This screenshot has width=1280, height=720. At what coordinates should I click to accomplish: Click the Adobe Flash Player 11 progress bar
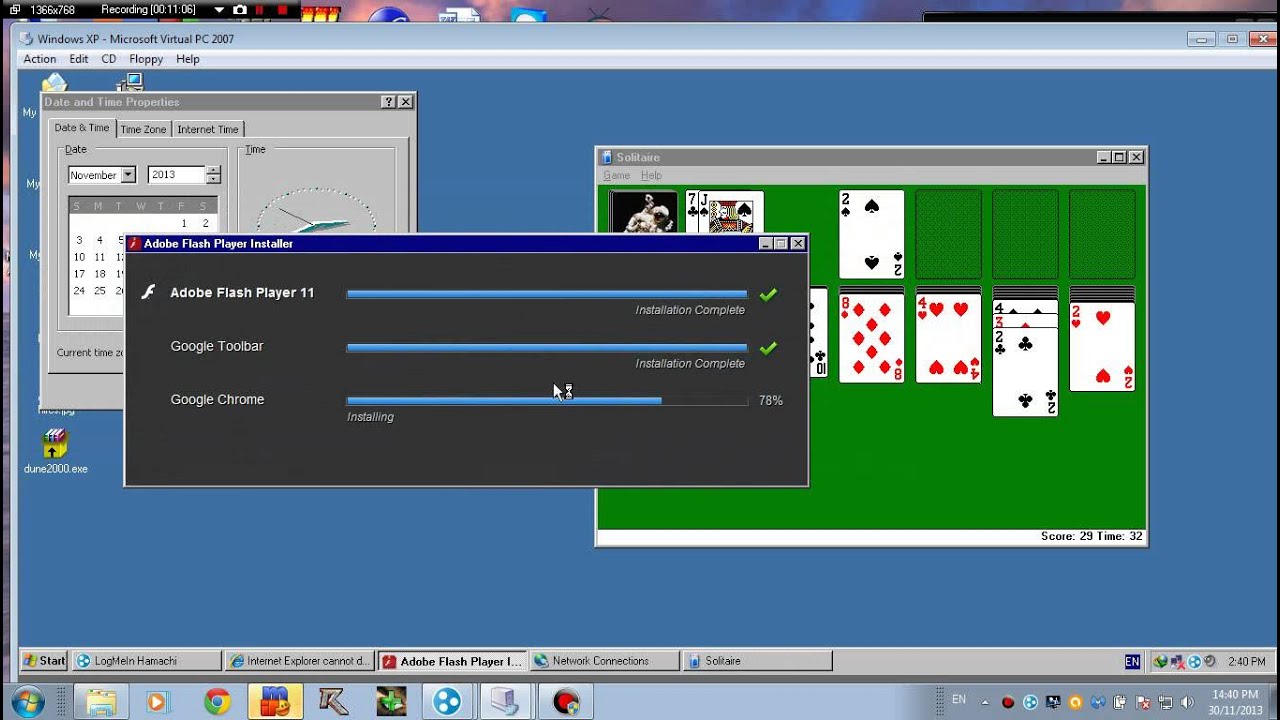(x=547, y=294)
